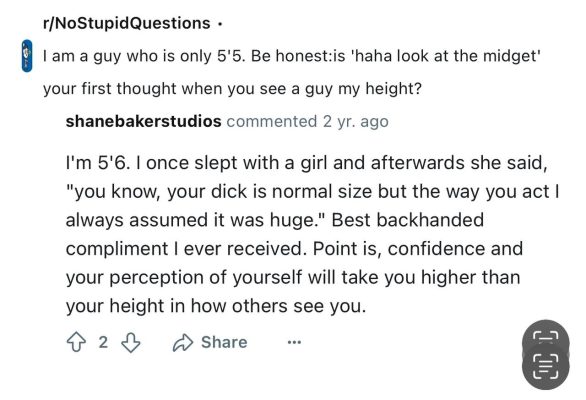Open the shanebakerstudios user profile
The image size is (586, 400).
coord(144,121)
